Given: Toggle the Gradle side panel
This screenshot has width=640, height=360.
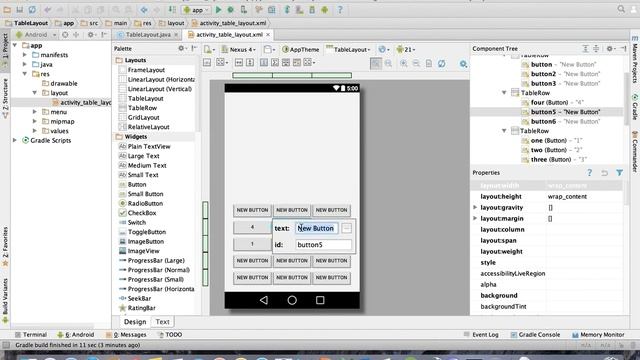Looking at the screenshot, I should [635, 107].
